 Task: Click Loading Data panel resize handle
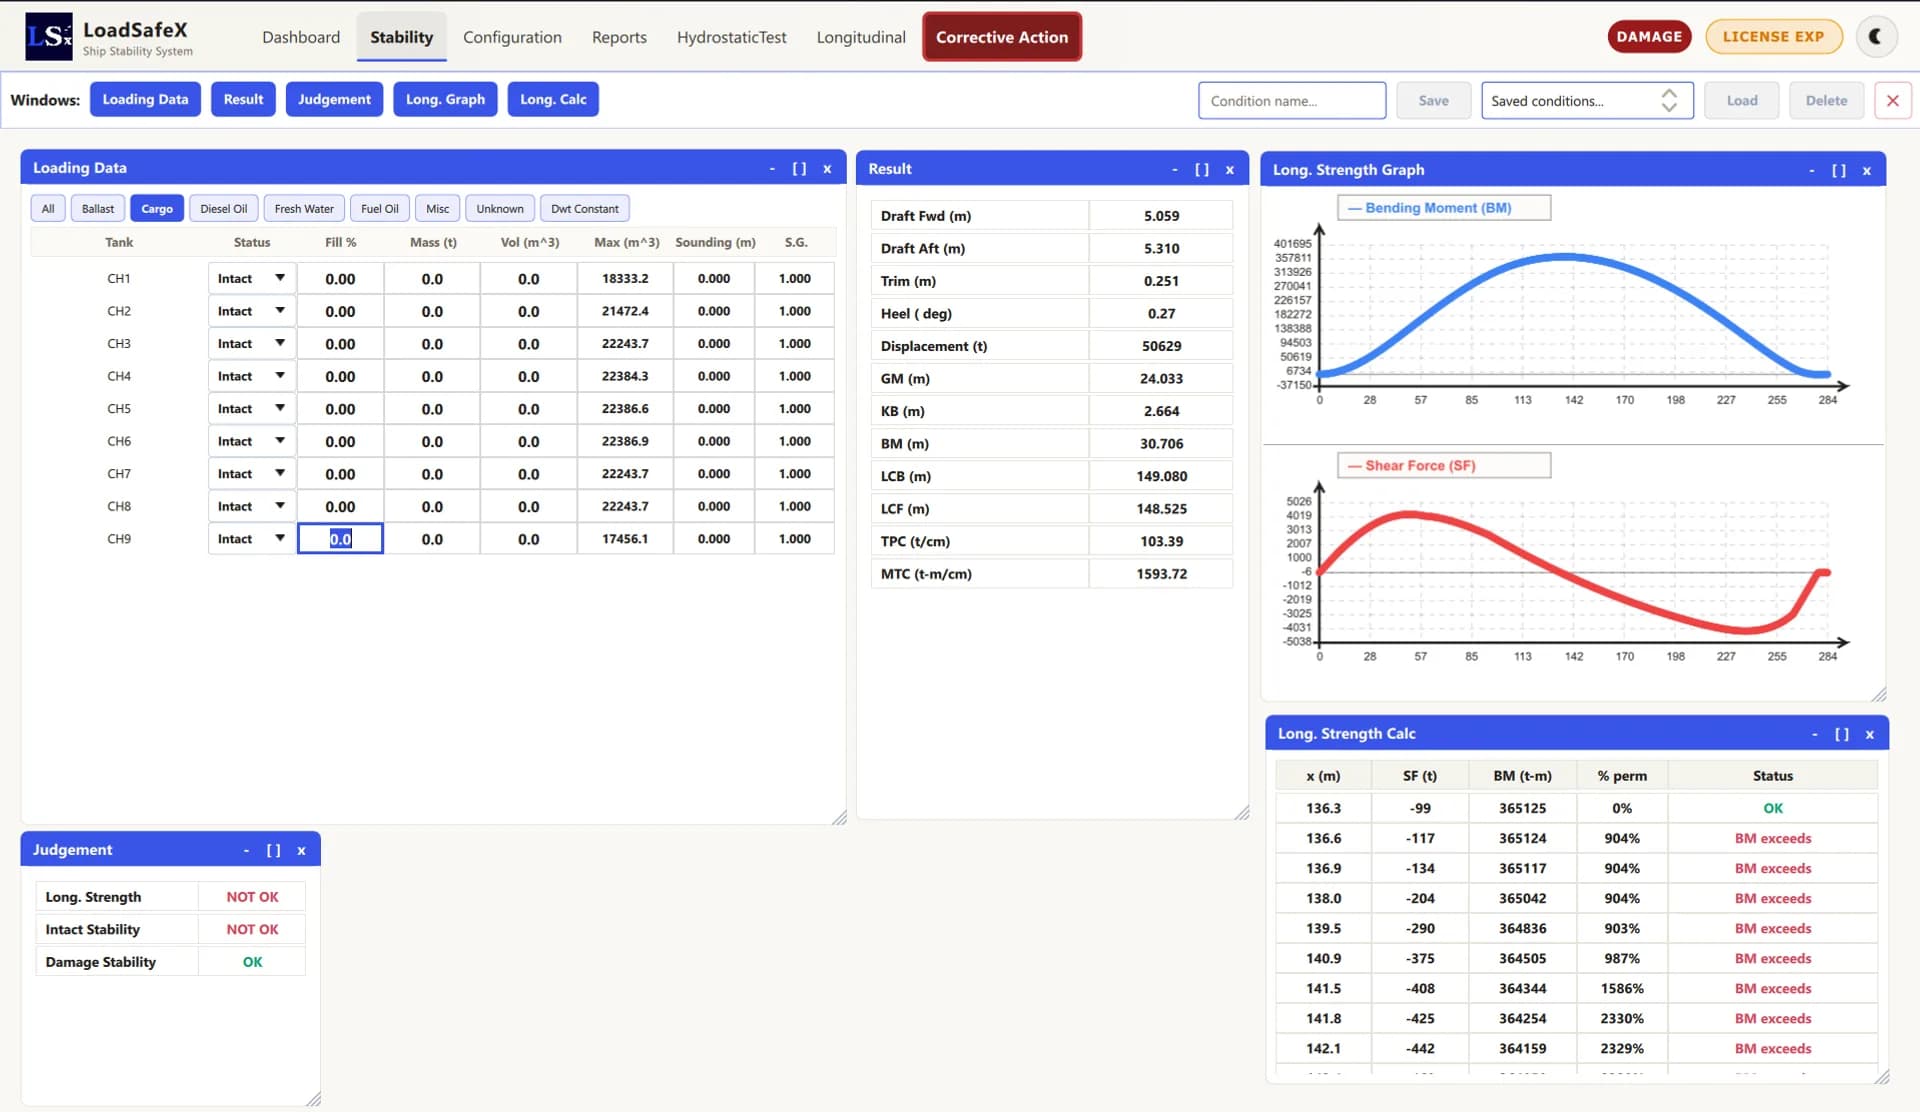[x=839, y=817]
